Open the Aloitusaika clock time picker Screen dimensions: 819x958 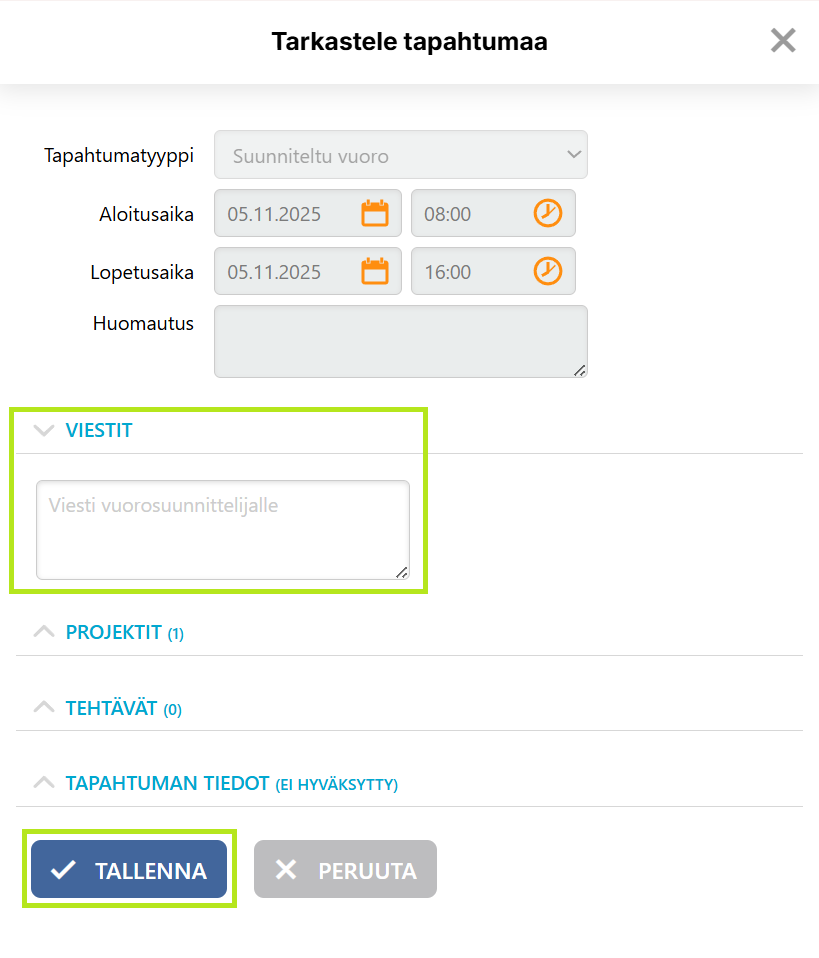[548, 213]
